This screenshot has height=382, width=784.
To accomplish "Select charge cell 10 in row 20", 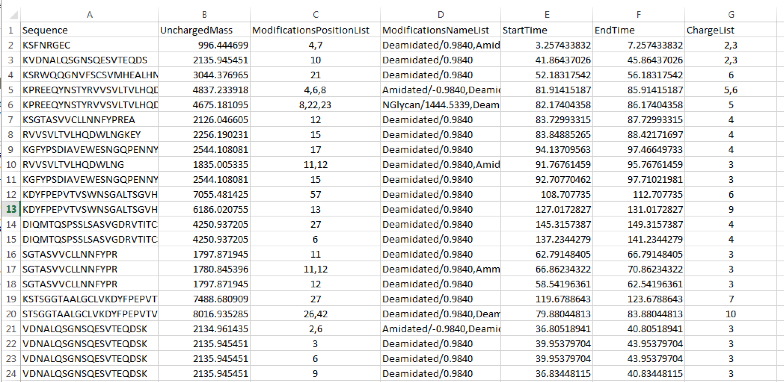I will point(730,314).
